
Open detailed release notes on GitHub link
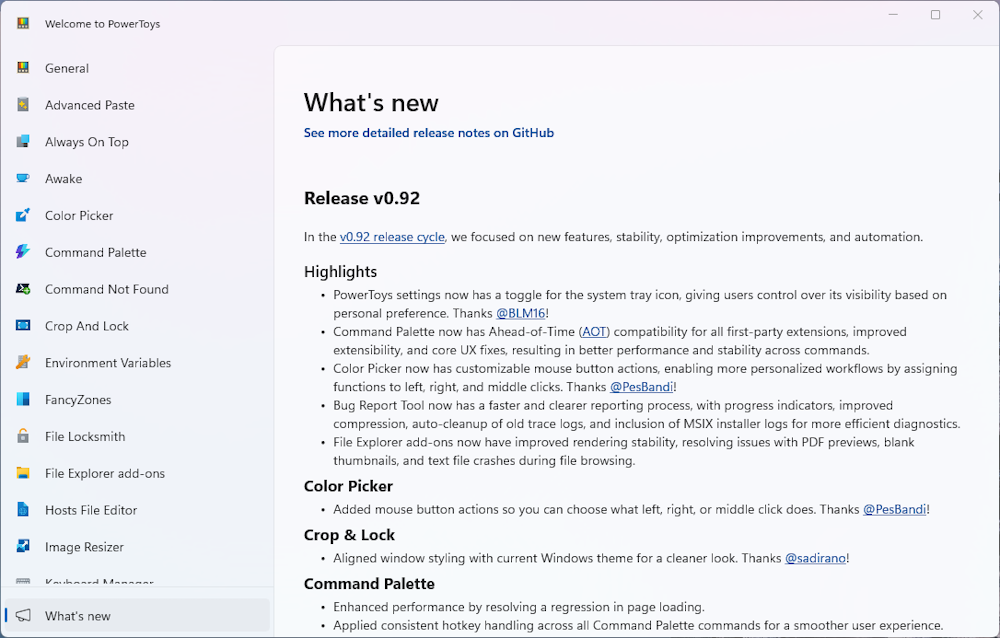click(x=429, y=133)
